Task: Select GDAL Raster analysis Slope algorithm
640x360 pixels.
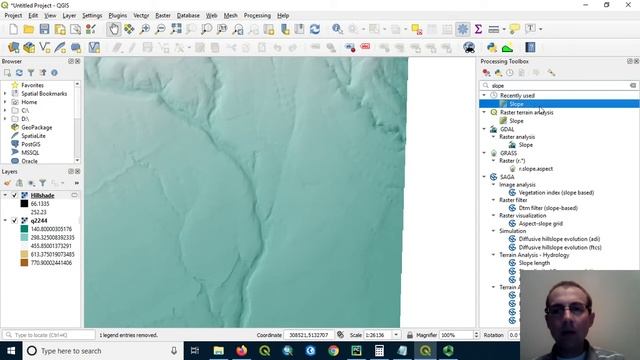Action: (x=525, y=145)
